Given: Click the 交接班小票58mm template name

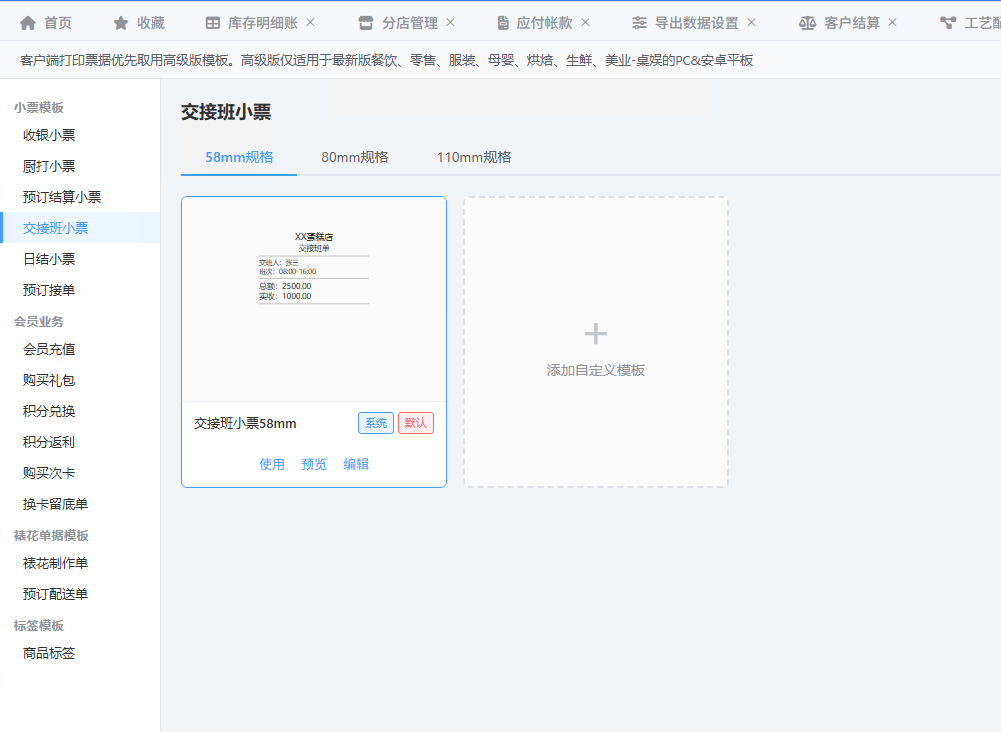Looking at the screenshot, I should (245, 423).
